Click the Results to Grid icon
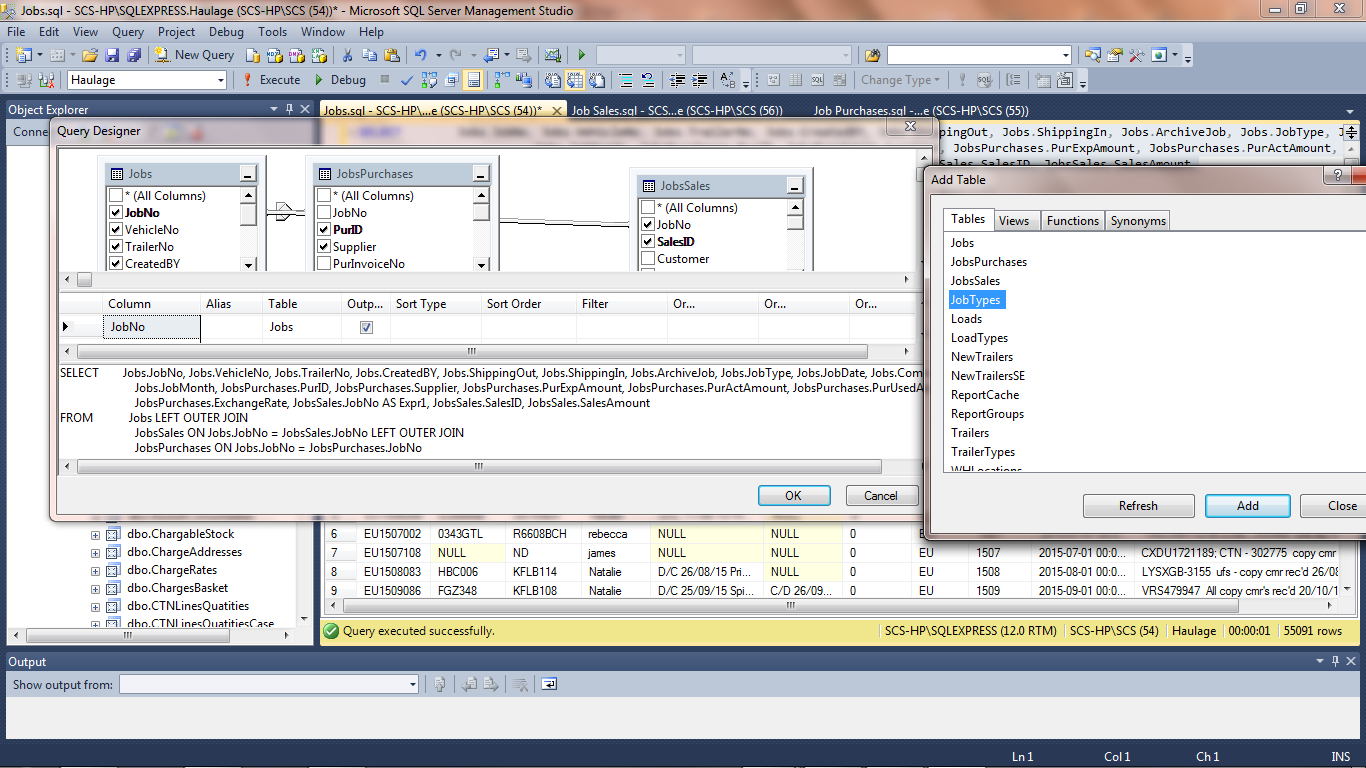This screenshot has width=1366, height=768. point(577,80)
